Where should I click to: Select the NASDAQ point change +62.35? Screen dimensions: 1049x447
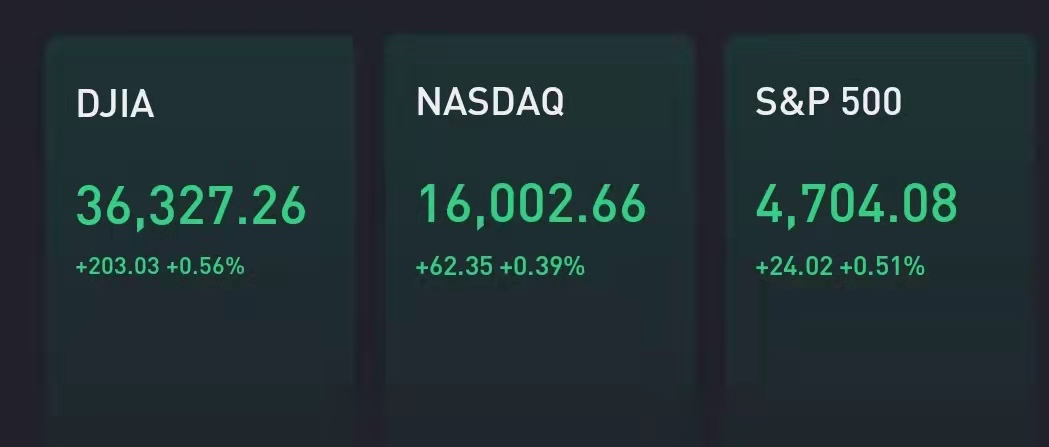[454, 267]
